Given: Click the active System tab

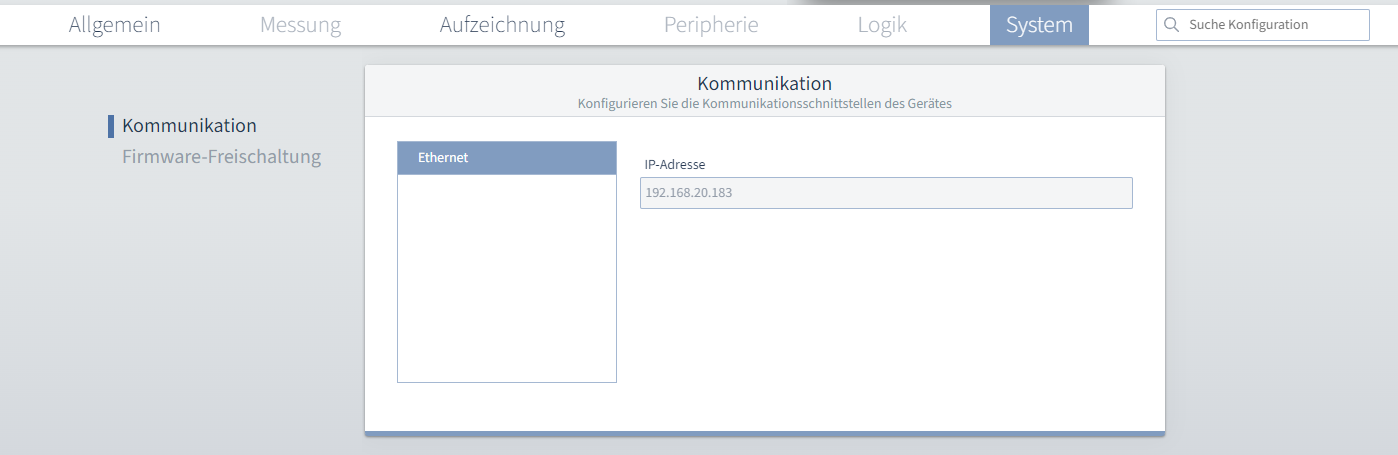Looking at the screenshot, I should click(x=1039, y=25).
